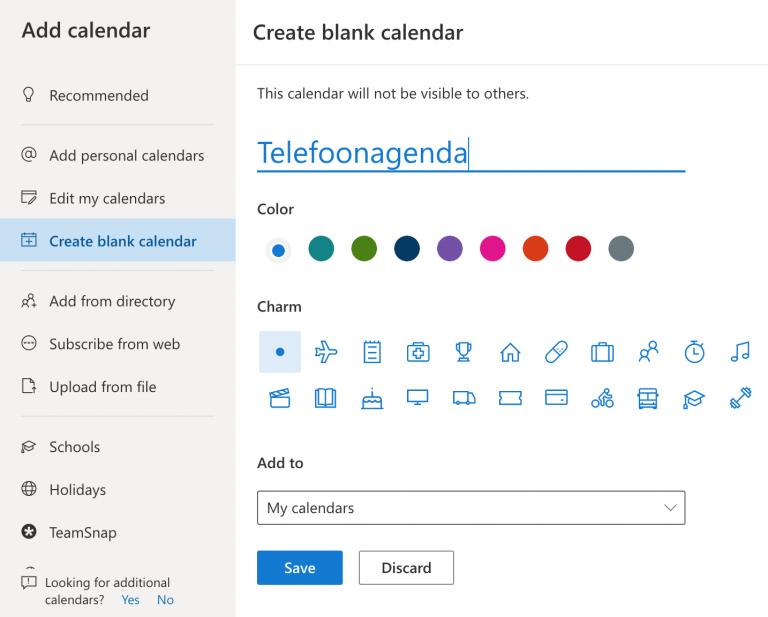The width and height of the screenshot is (768, 617).
Task: Choose the teal calendar color
Action: (321, 248)
